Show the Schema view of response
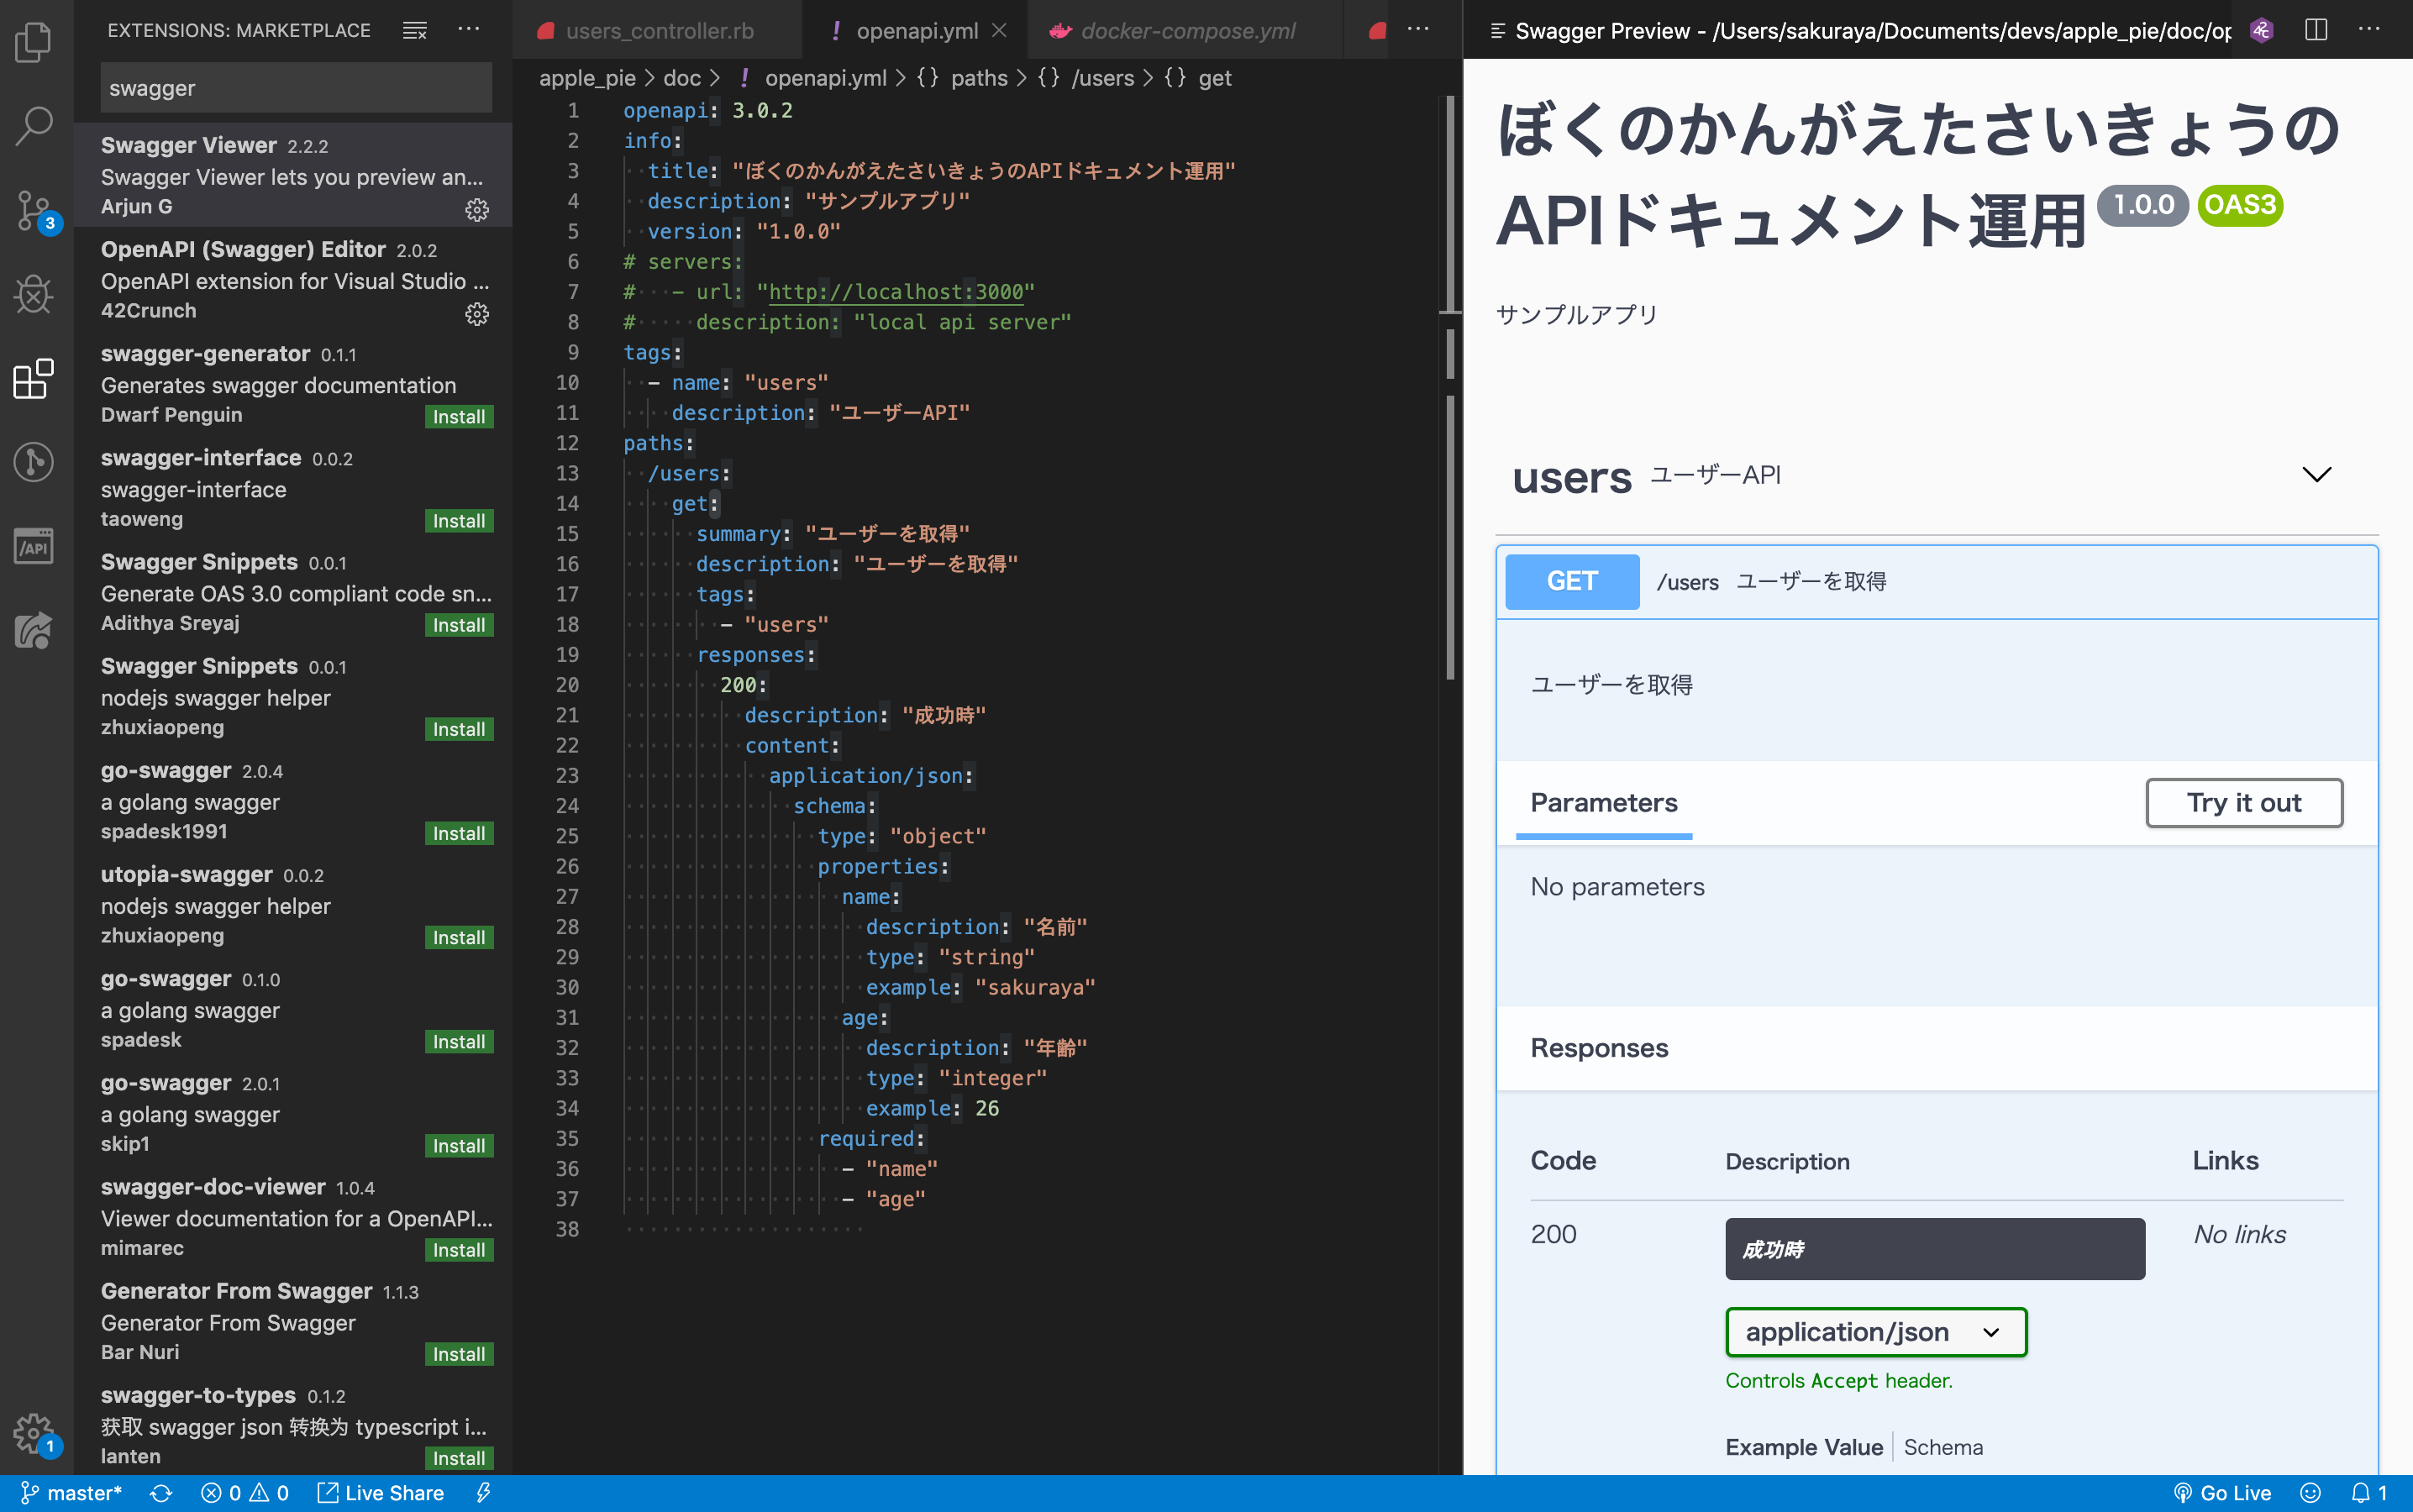 tap(1943, 1447)
